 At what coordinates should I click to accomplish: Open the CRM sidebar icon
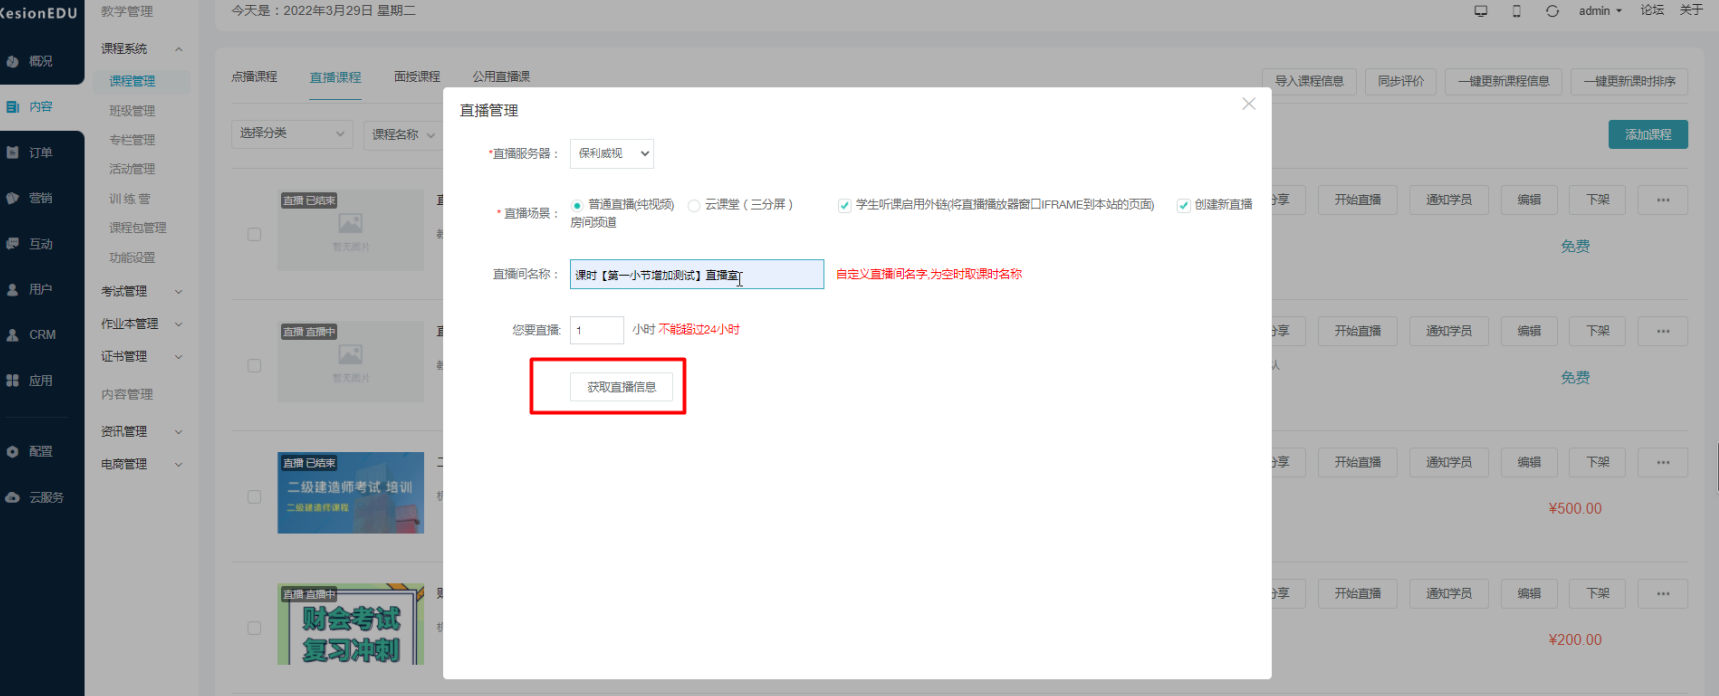(x=13, y=335)
